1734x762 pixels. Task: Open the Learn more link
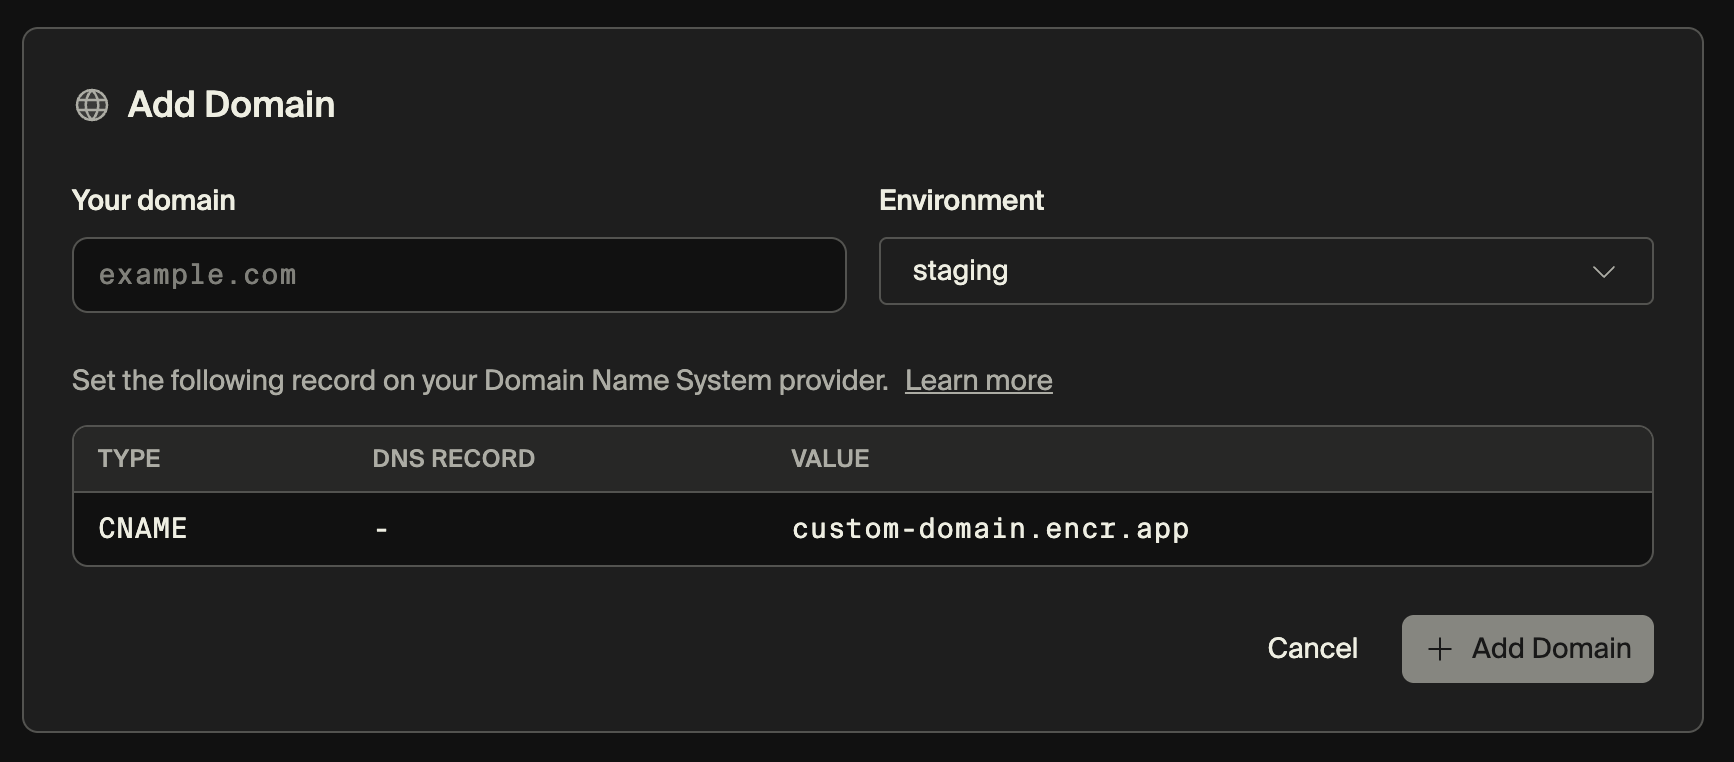tap(979, 381)
